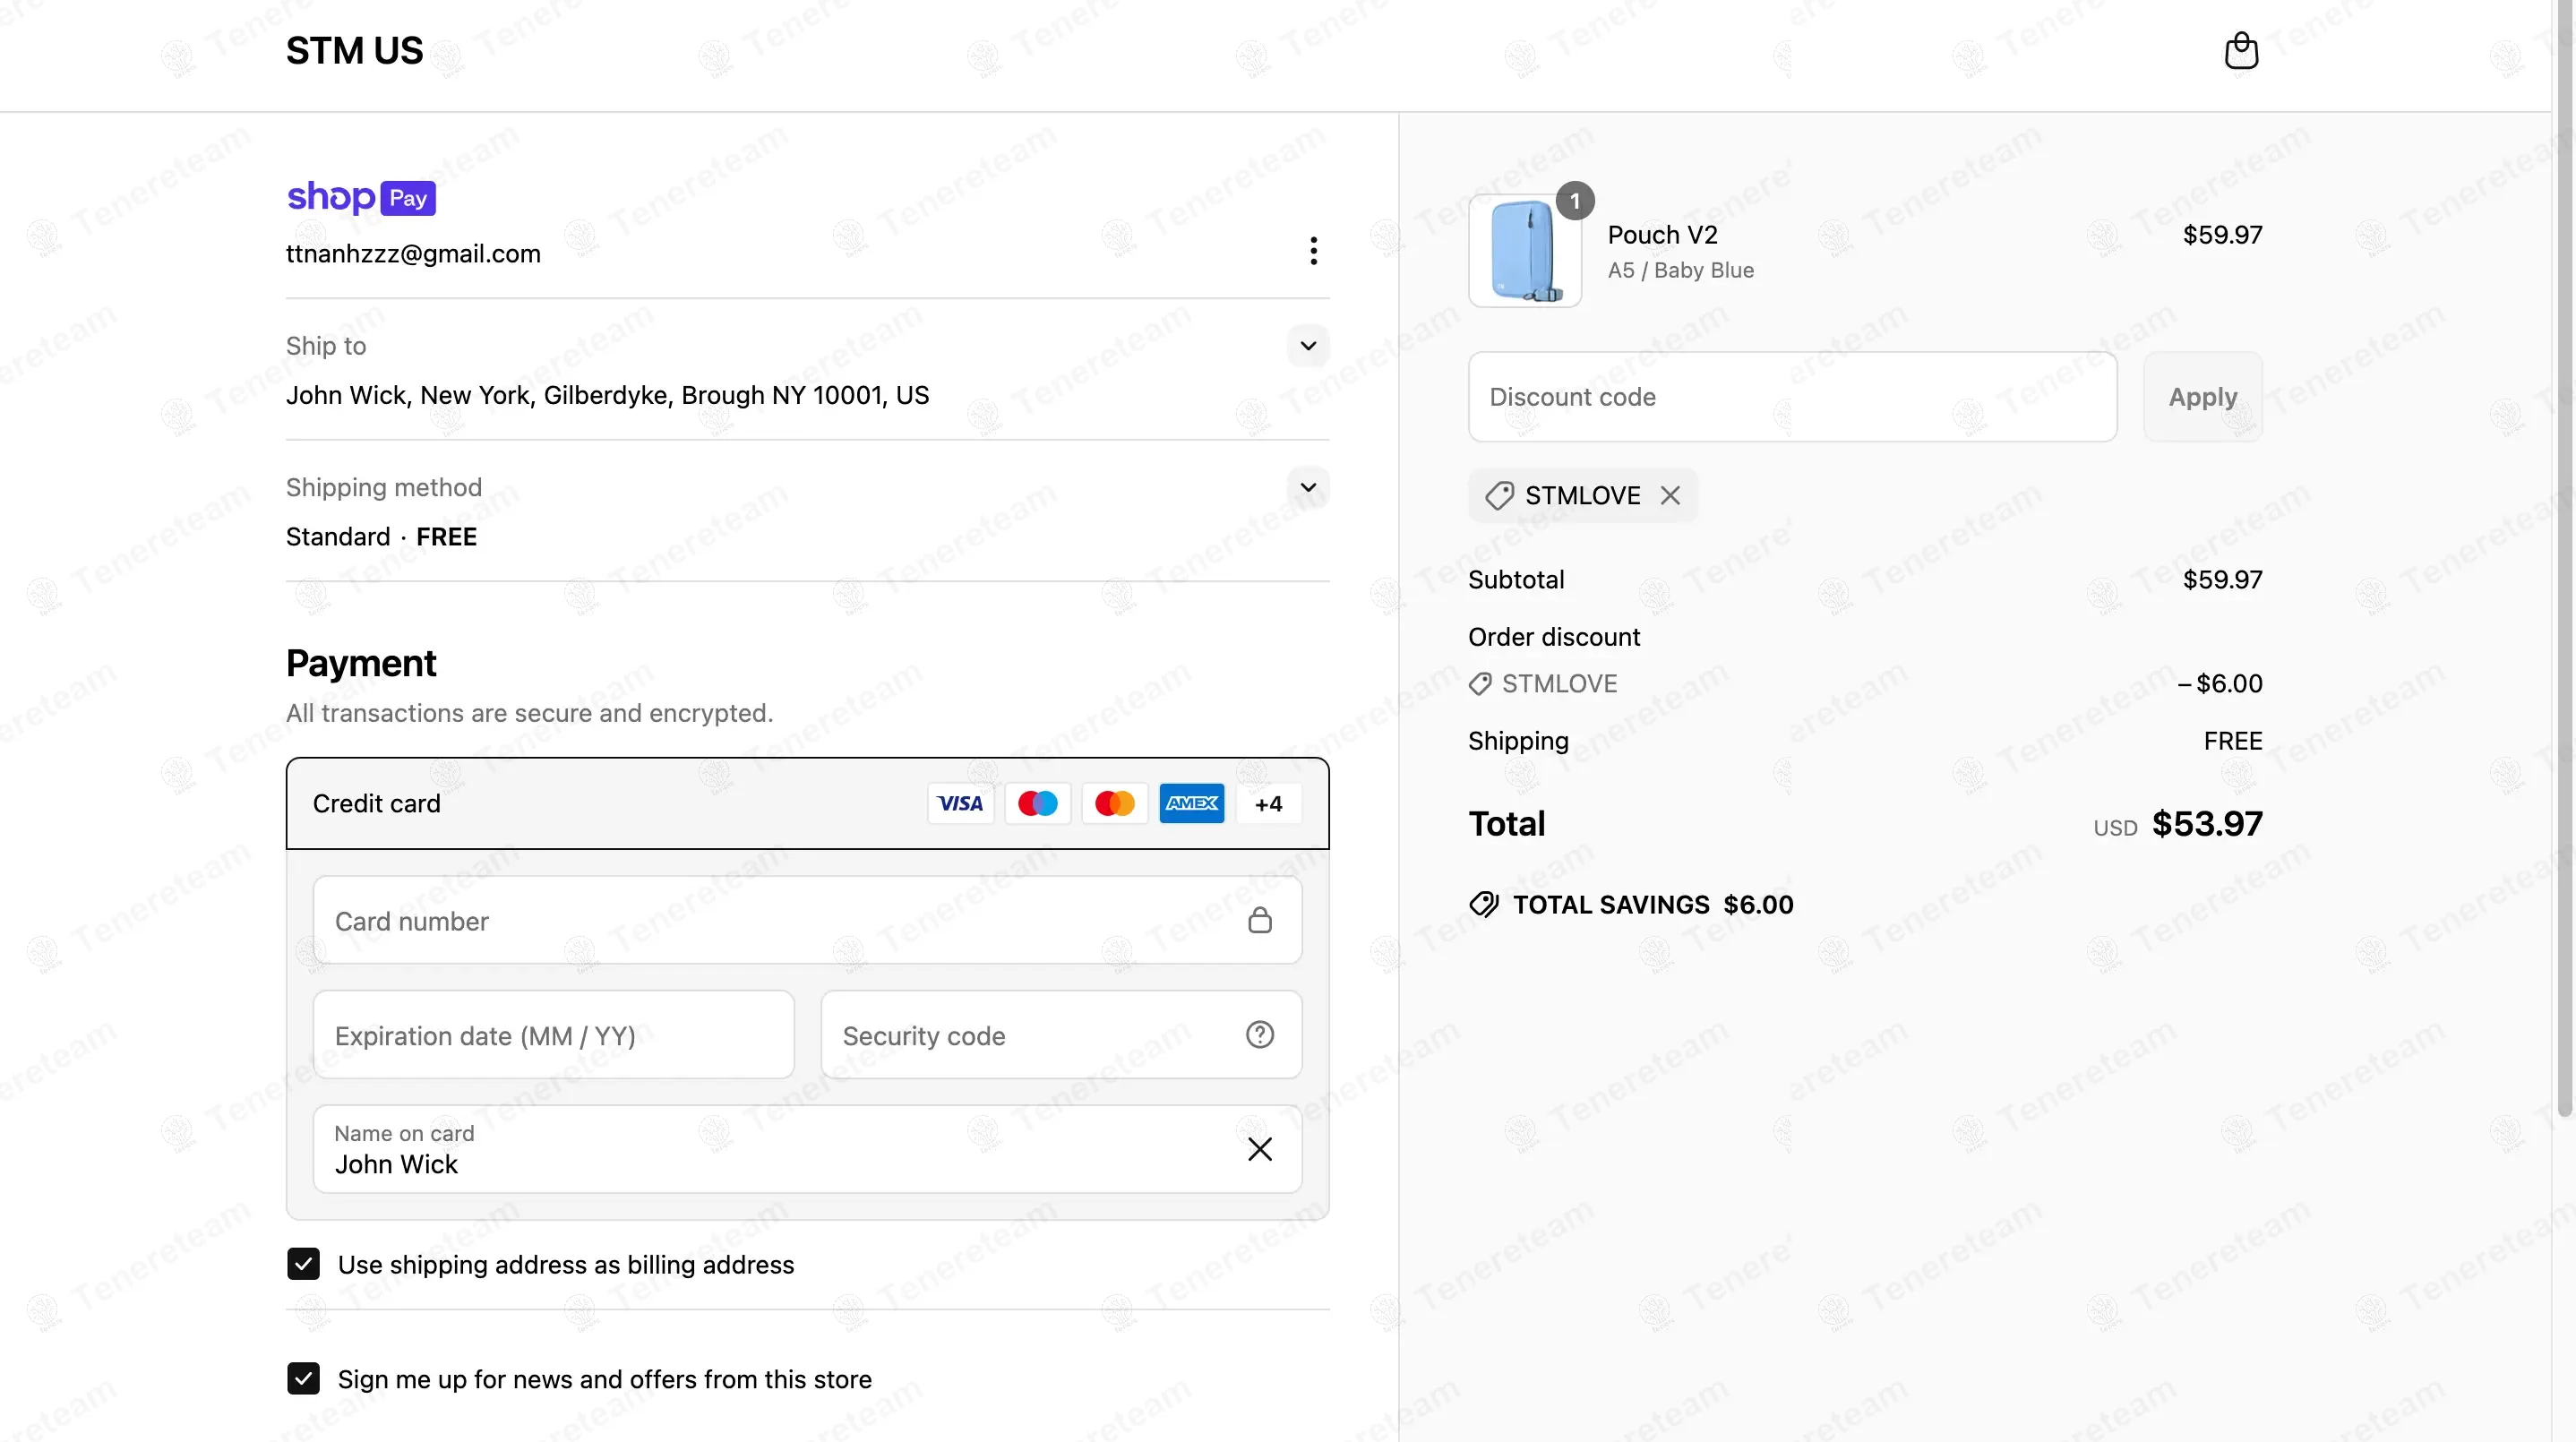Toggle the news and offers signup checkbox
2576x1442 pixels.
pyautogui.click(x=303, y=1378)
